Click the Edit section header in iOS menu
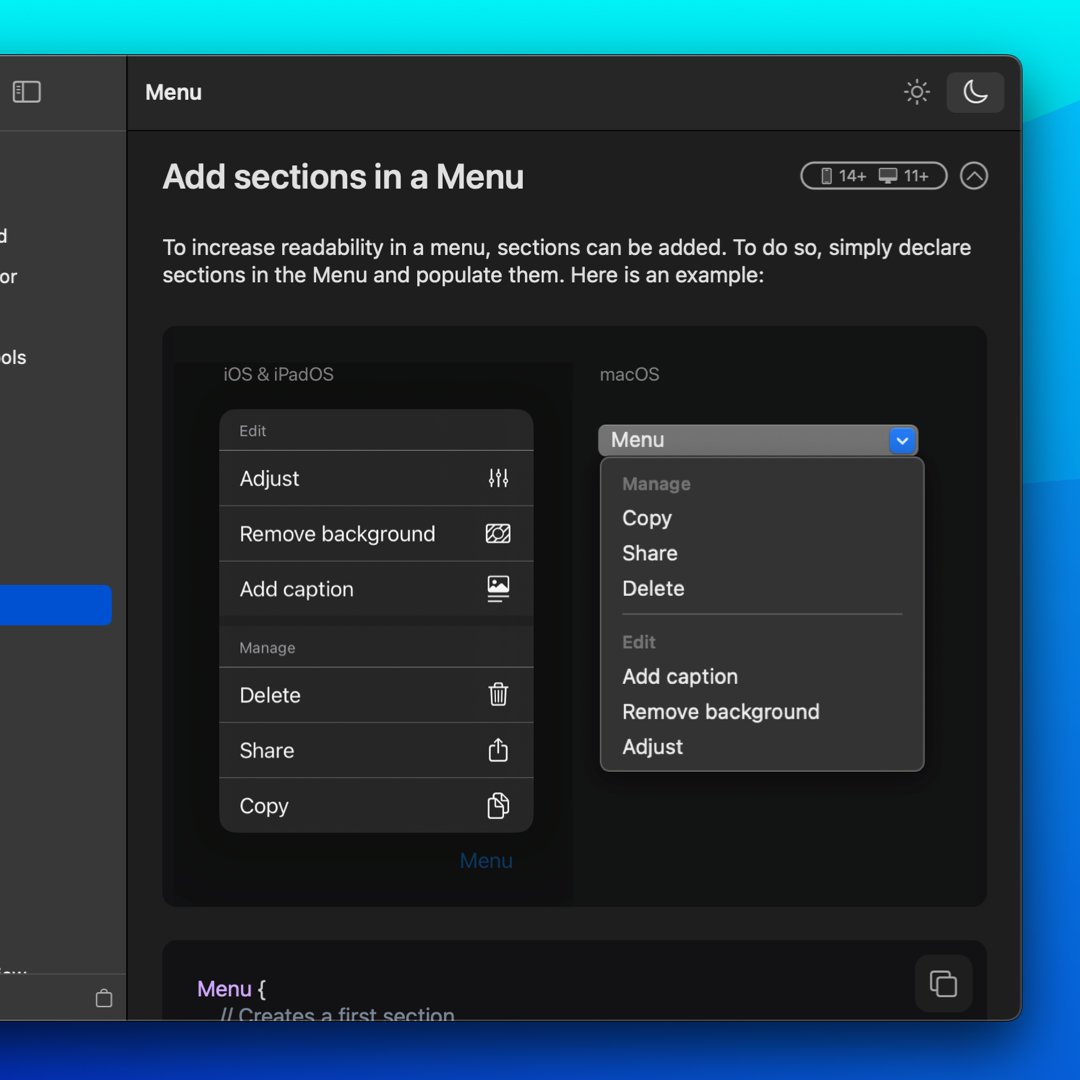Viewport: 1080px width, 1080px height. [x=252, y=430]
